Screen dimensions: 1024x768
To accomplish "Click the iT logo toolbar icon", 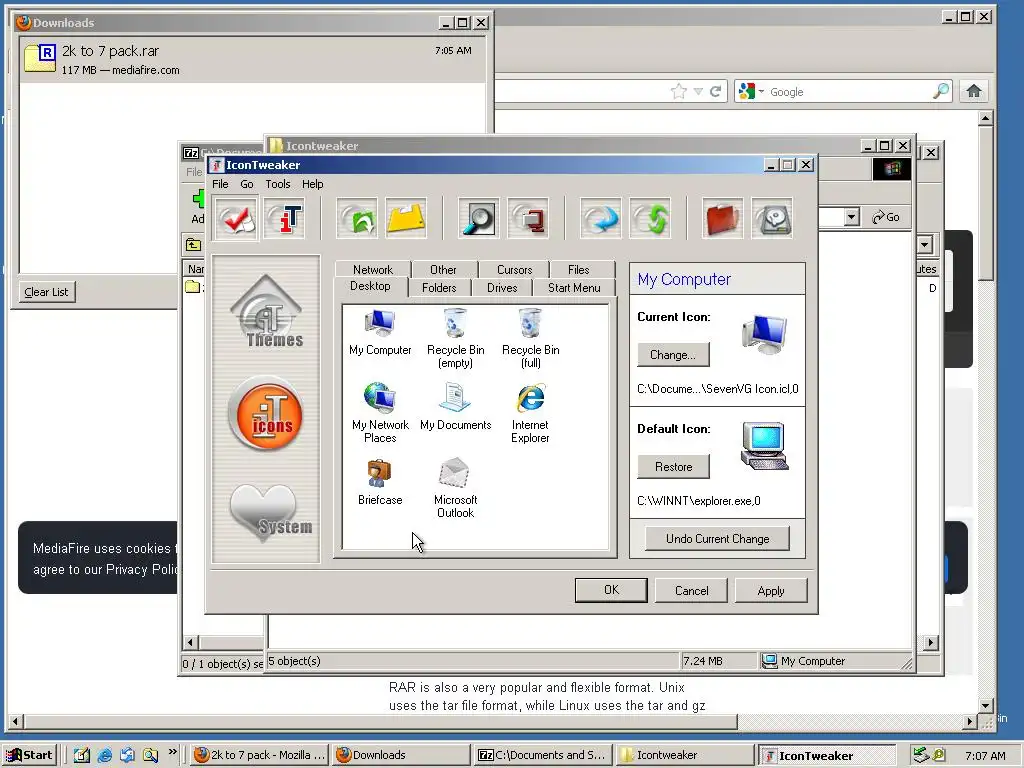I will tap(285, 219).
